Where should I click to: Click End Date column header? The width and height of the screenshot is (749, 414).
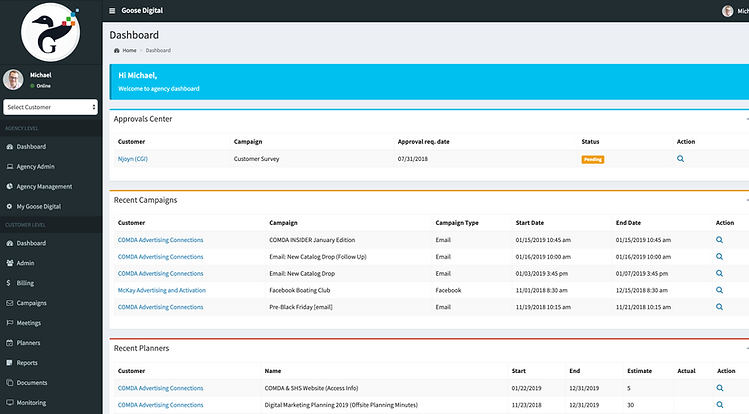(628, 223)
